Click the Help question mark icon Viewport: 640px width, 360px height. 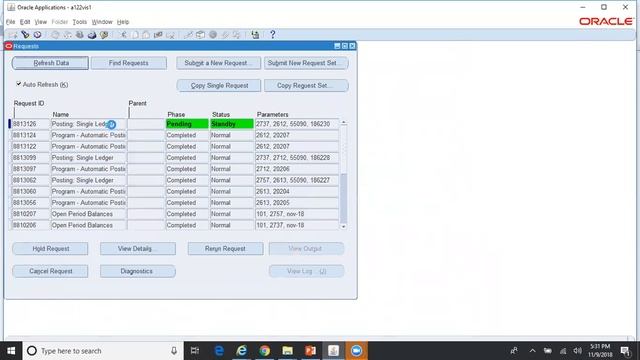273,35
